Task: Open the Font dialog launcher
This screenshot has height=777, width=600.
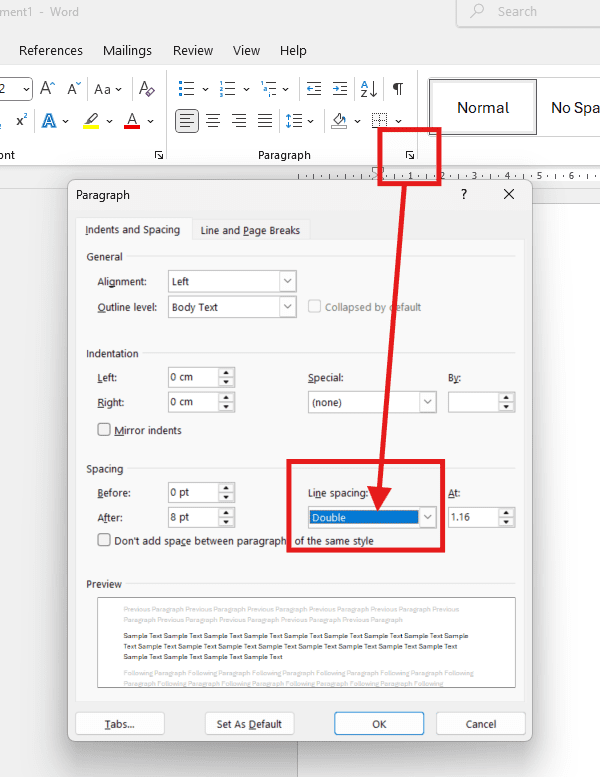Action: (159, 155)
